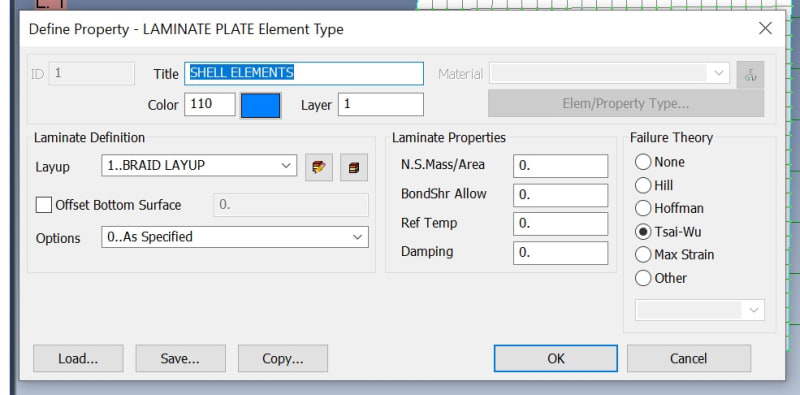Viewport: 800px width, 395px height.
Task: Click the material editor icon beside Material
Action: click(750, 75)
